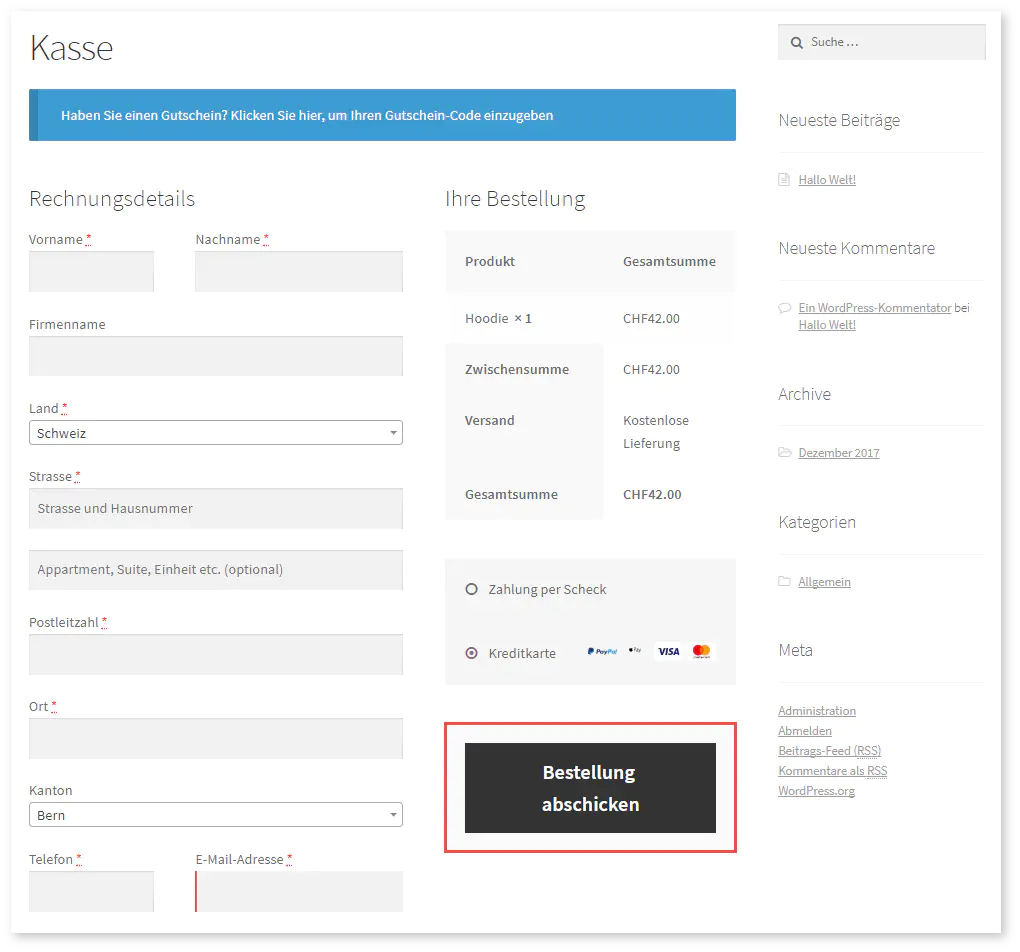
Task: Click the Apple Pay logo
Action: [635, 651]
